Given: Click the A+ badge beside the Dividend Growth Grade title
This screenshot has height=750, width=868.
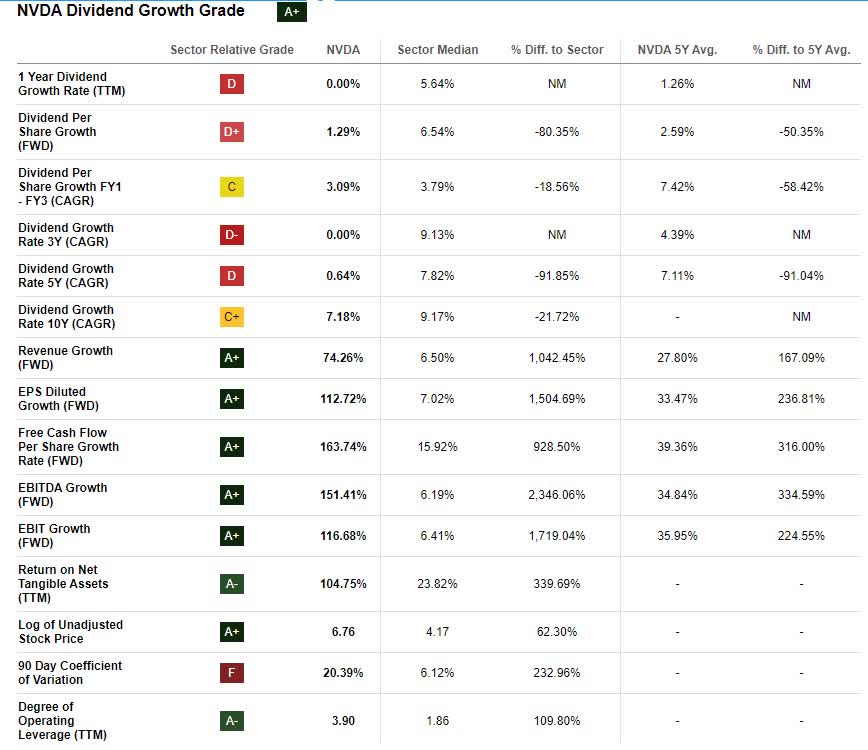Looking at the screenshot, I should (292, 13).
